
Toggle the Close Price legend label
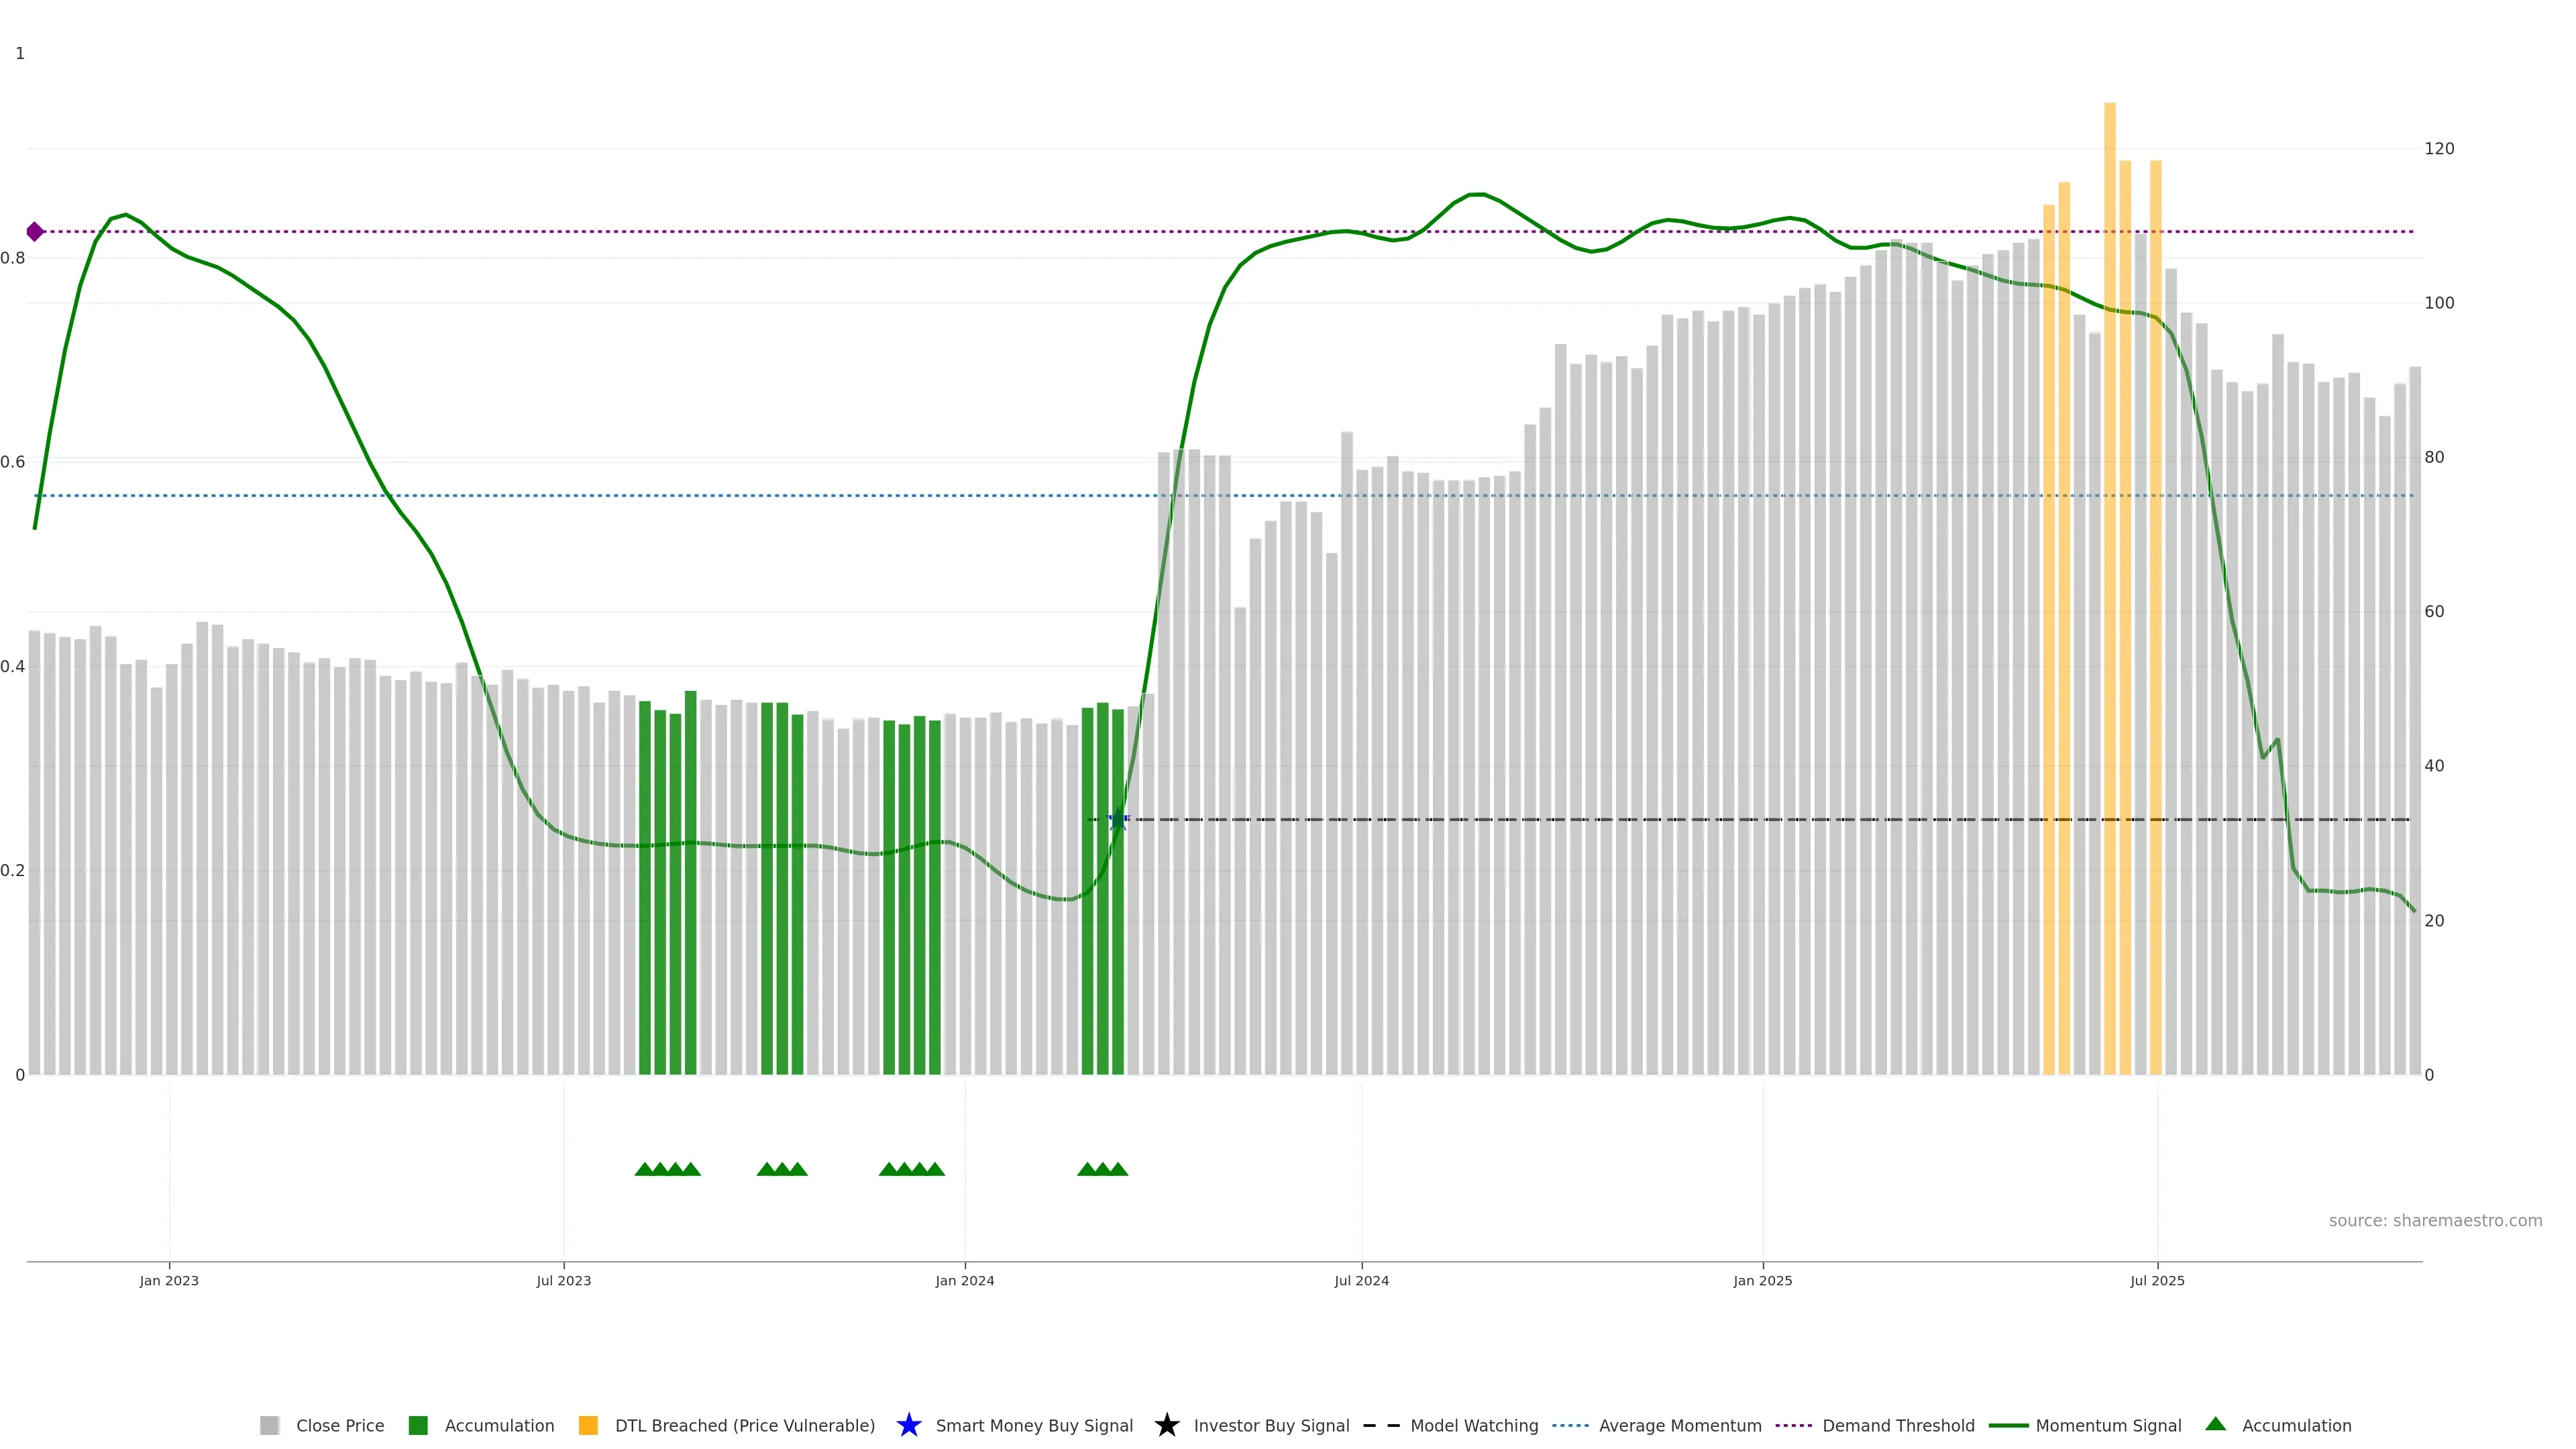339,1425
